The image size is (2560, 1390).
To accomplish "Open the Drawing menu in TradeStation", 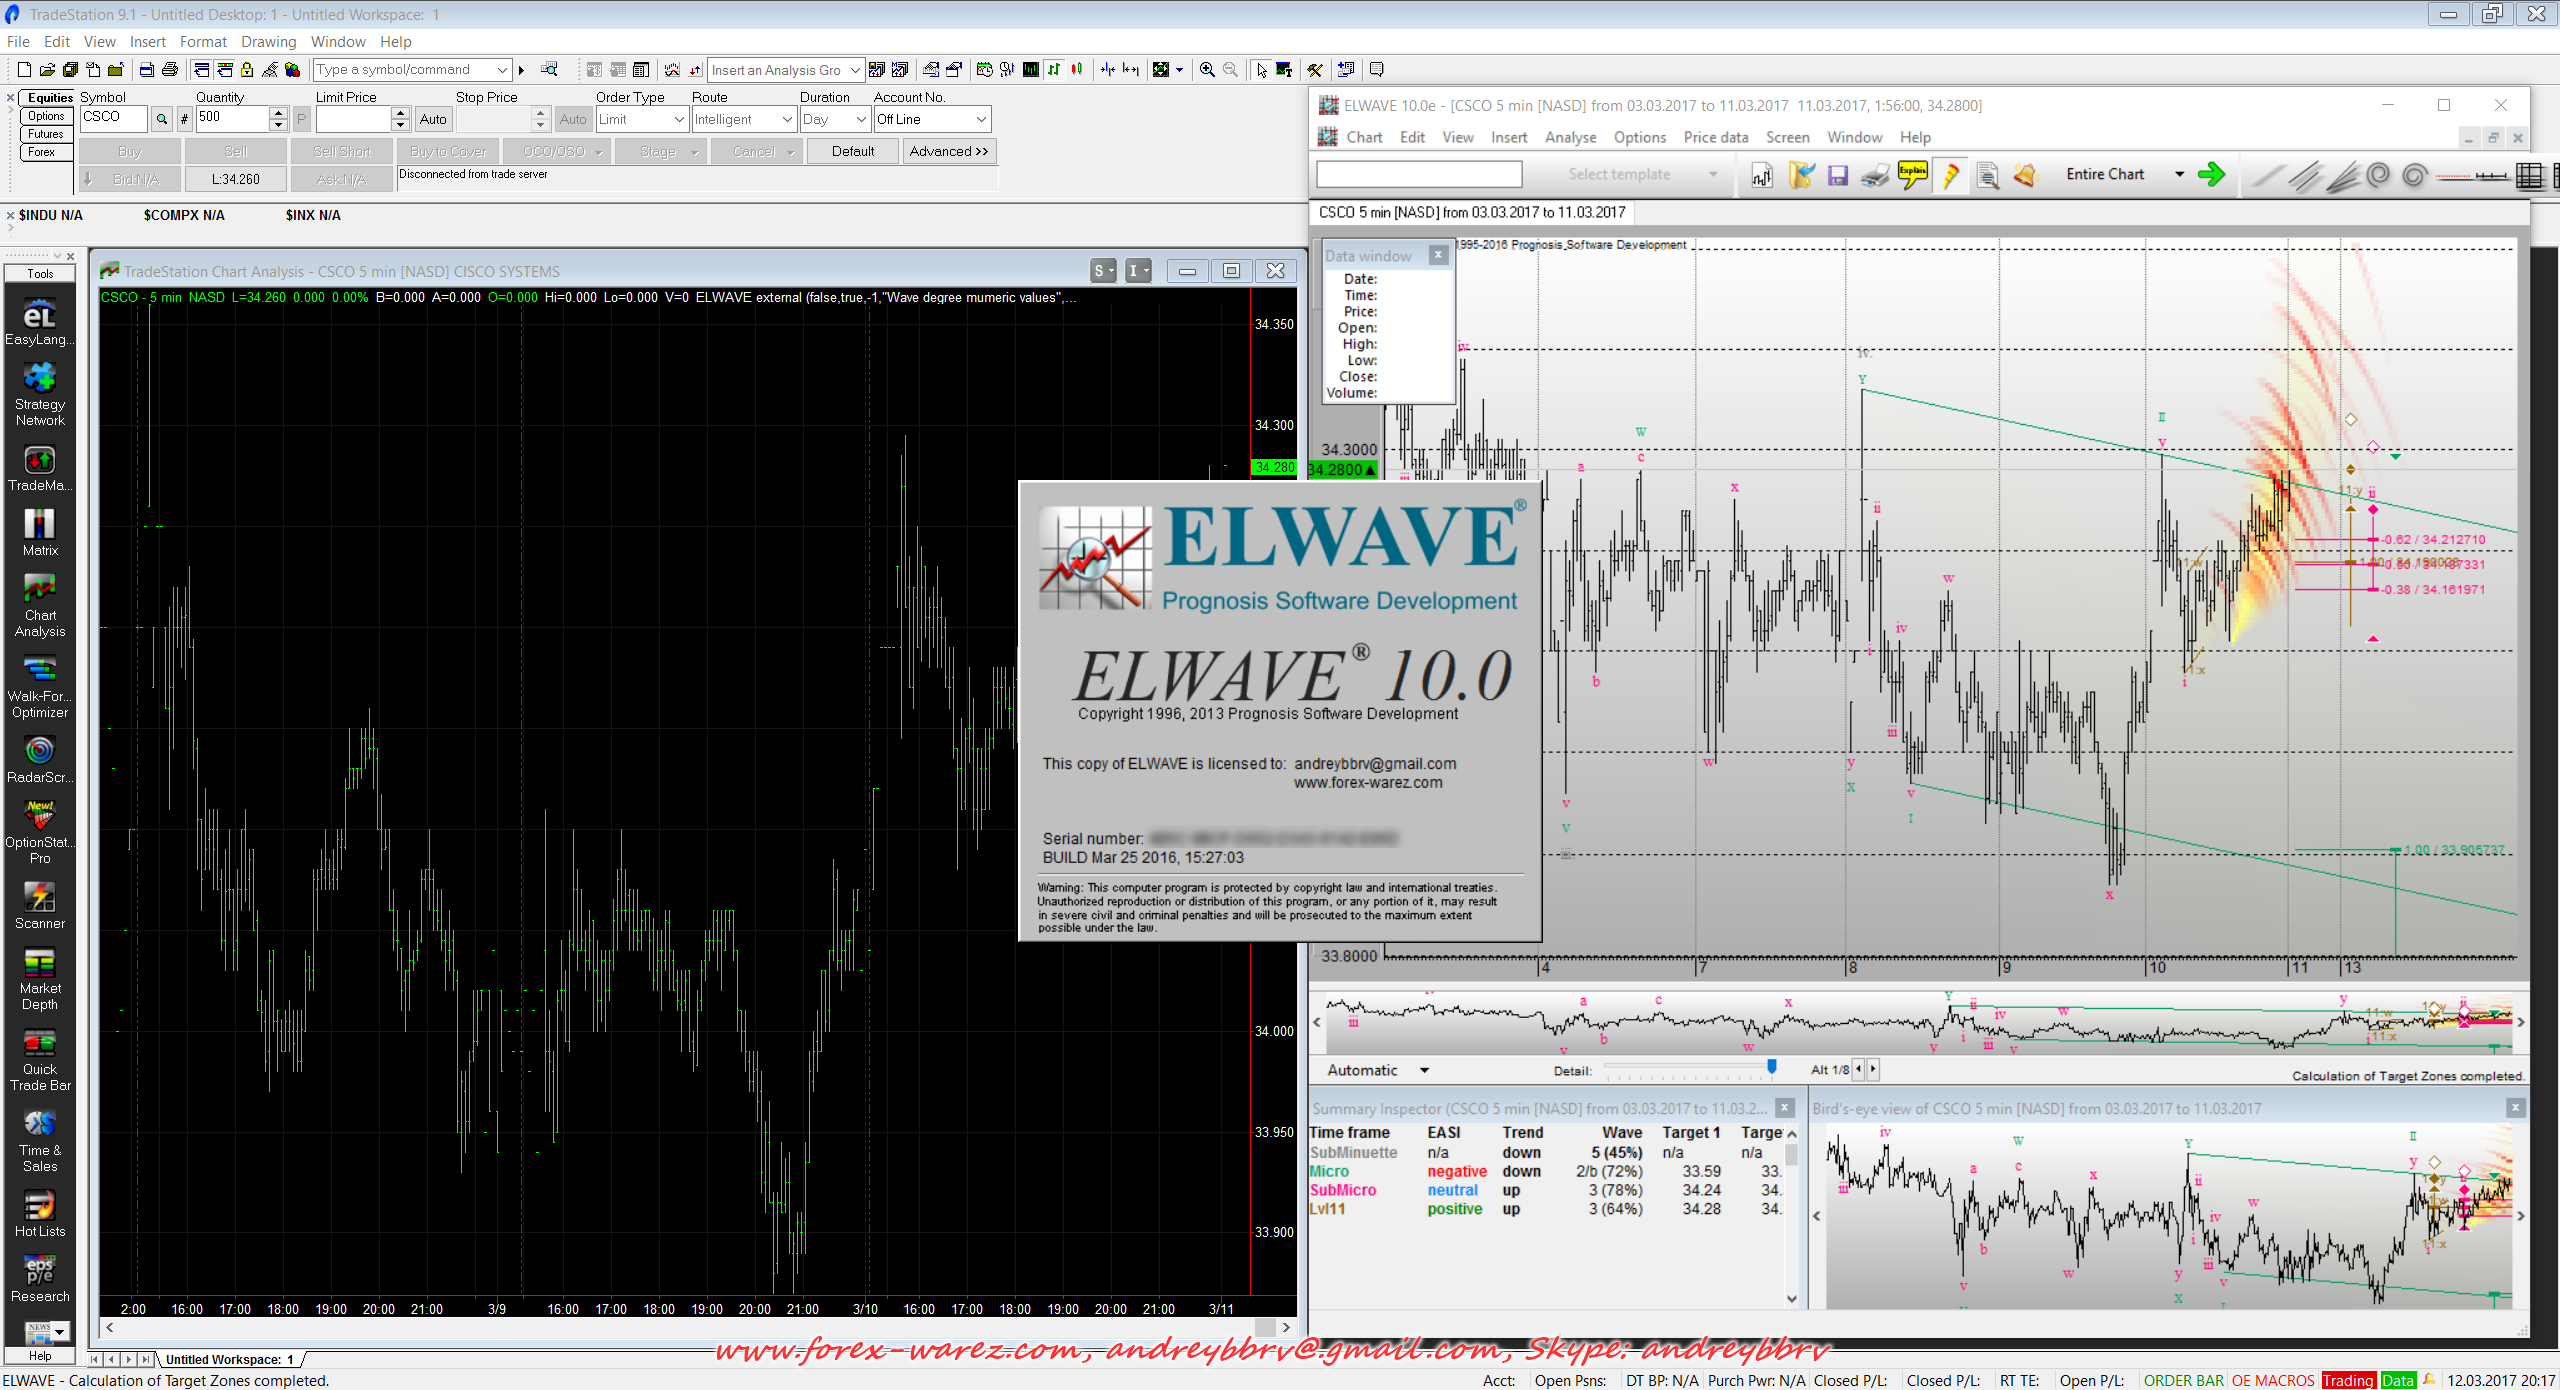I will [x=268, y=42].
